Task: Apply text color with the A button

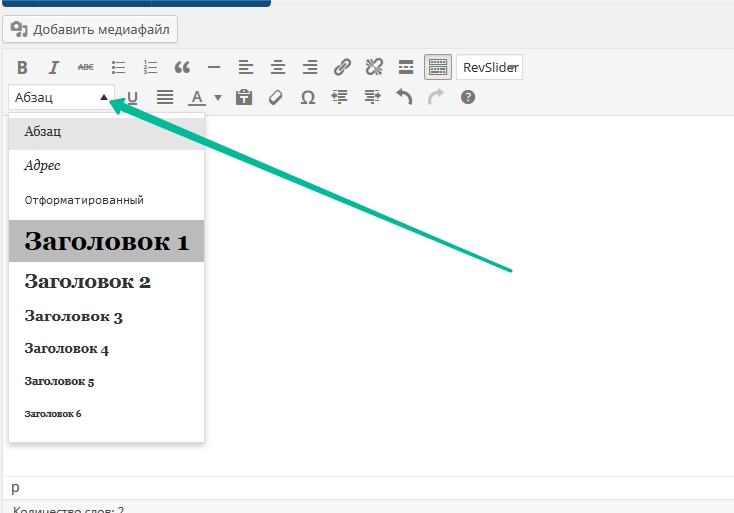Action: point(196,98)
